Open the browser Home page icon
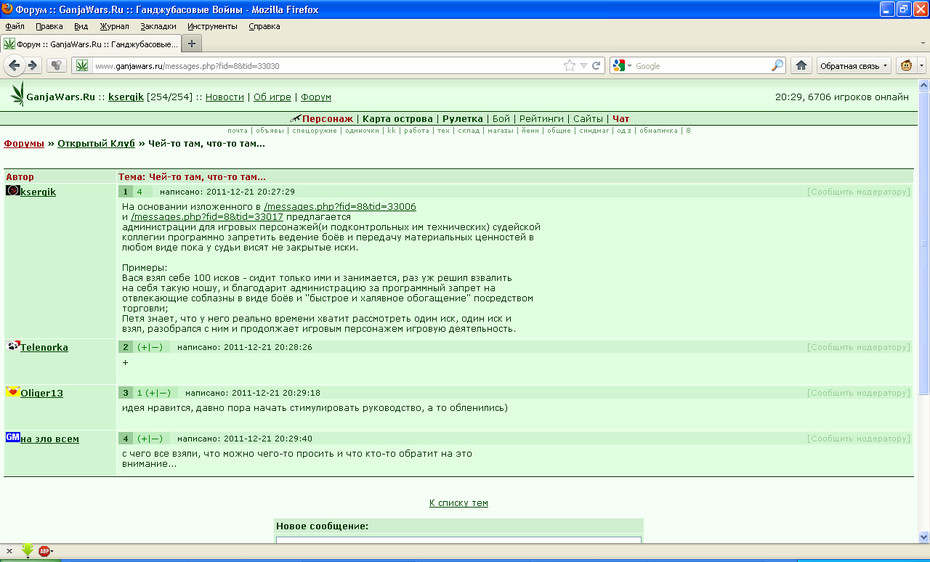930x562 pixels. point(801,66)
